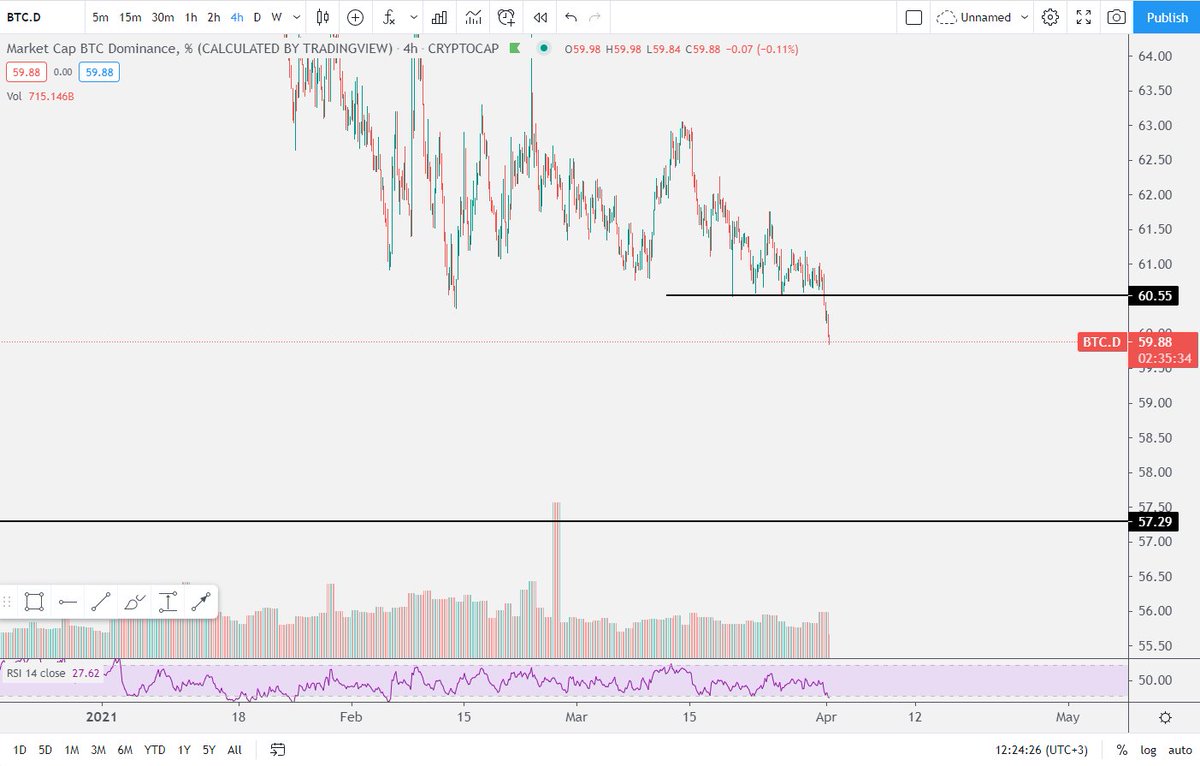Set date range to 1D

click(20, 749)
